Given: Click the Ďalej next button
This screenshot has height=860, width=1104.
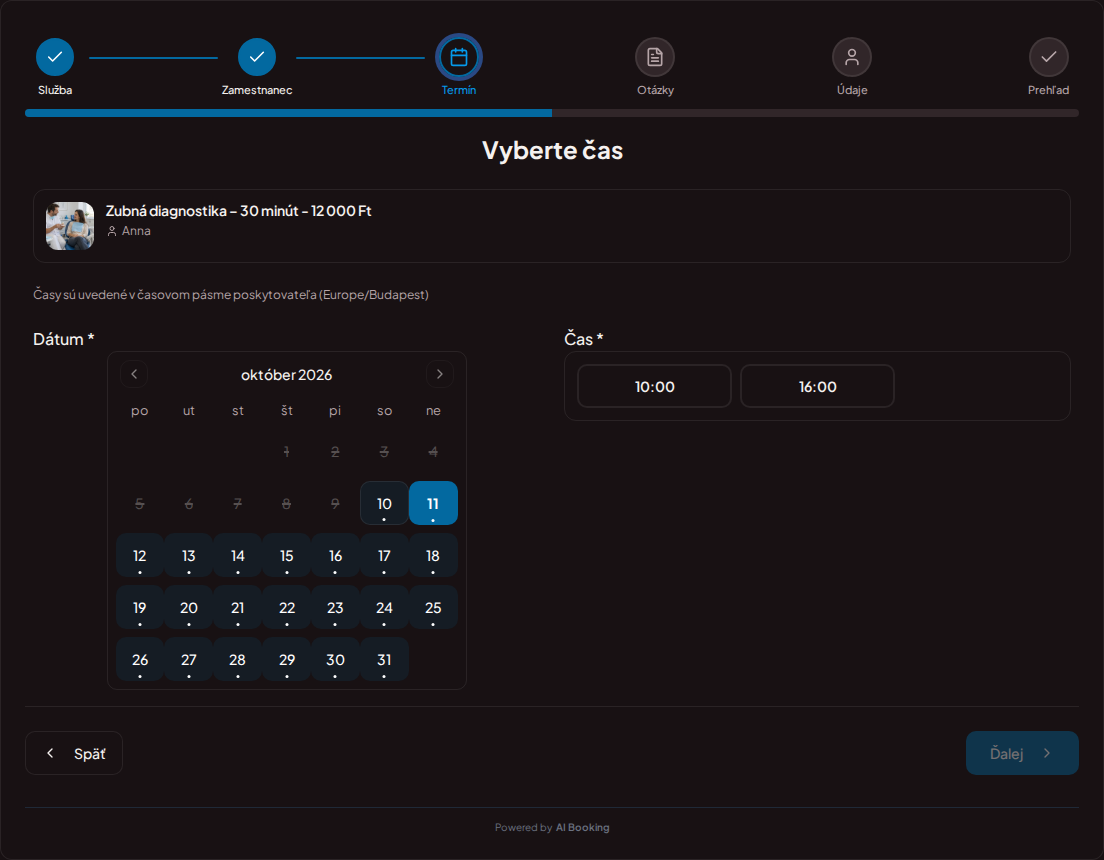Looking at the screenshot, I should coord(1022,753).
